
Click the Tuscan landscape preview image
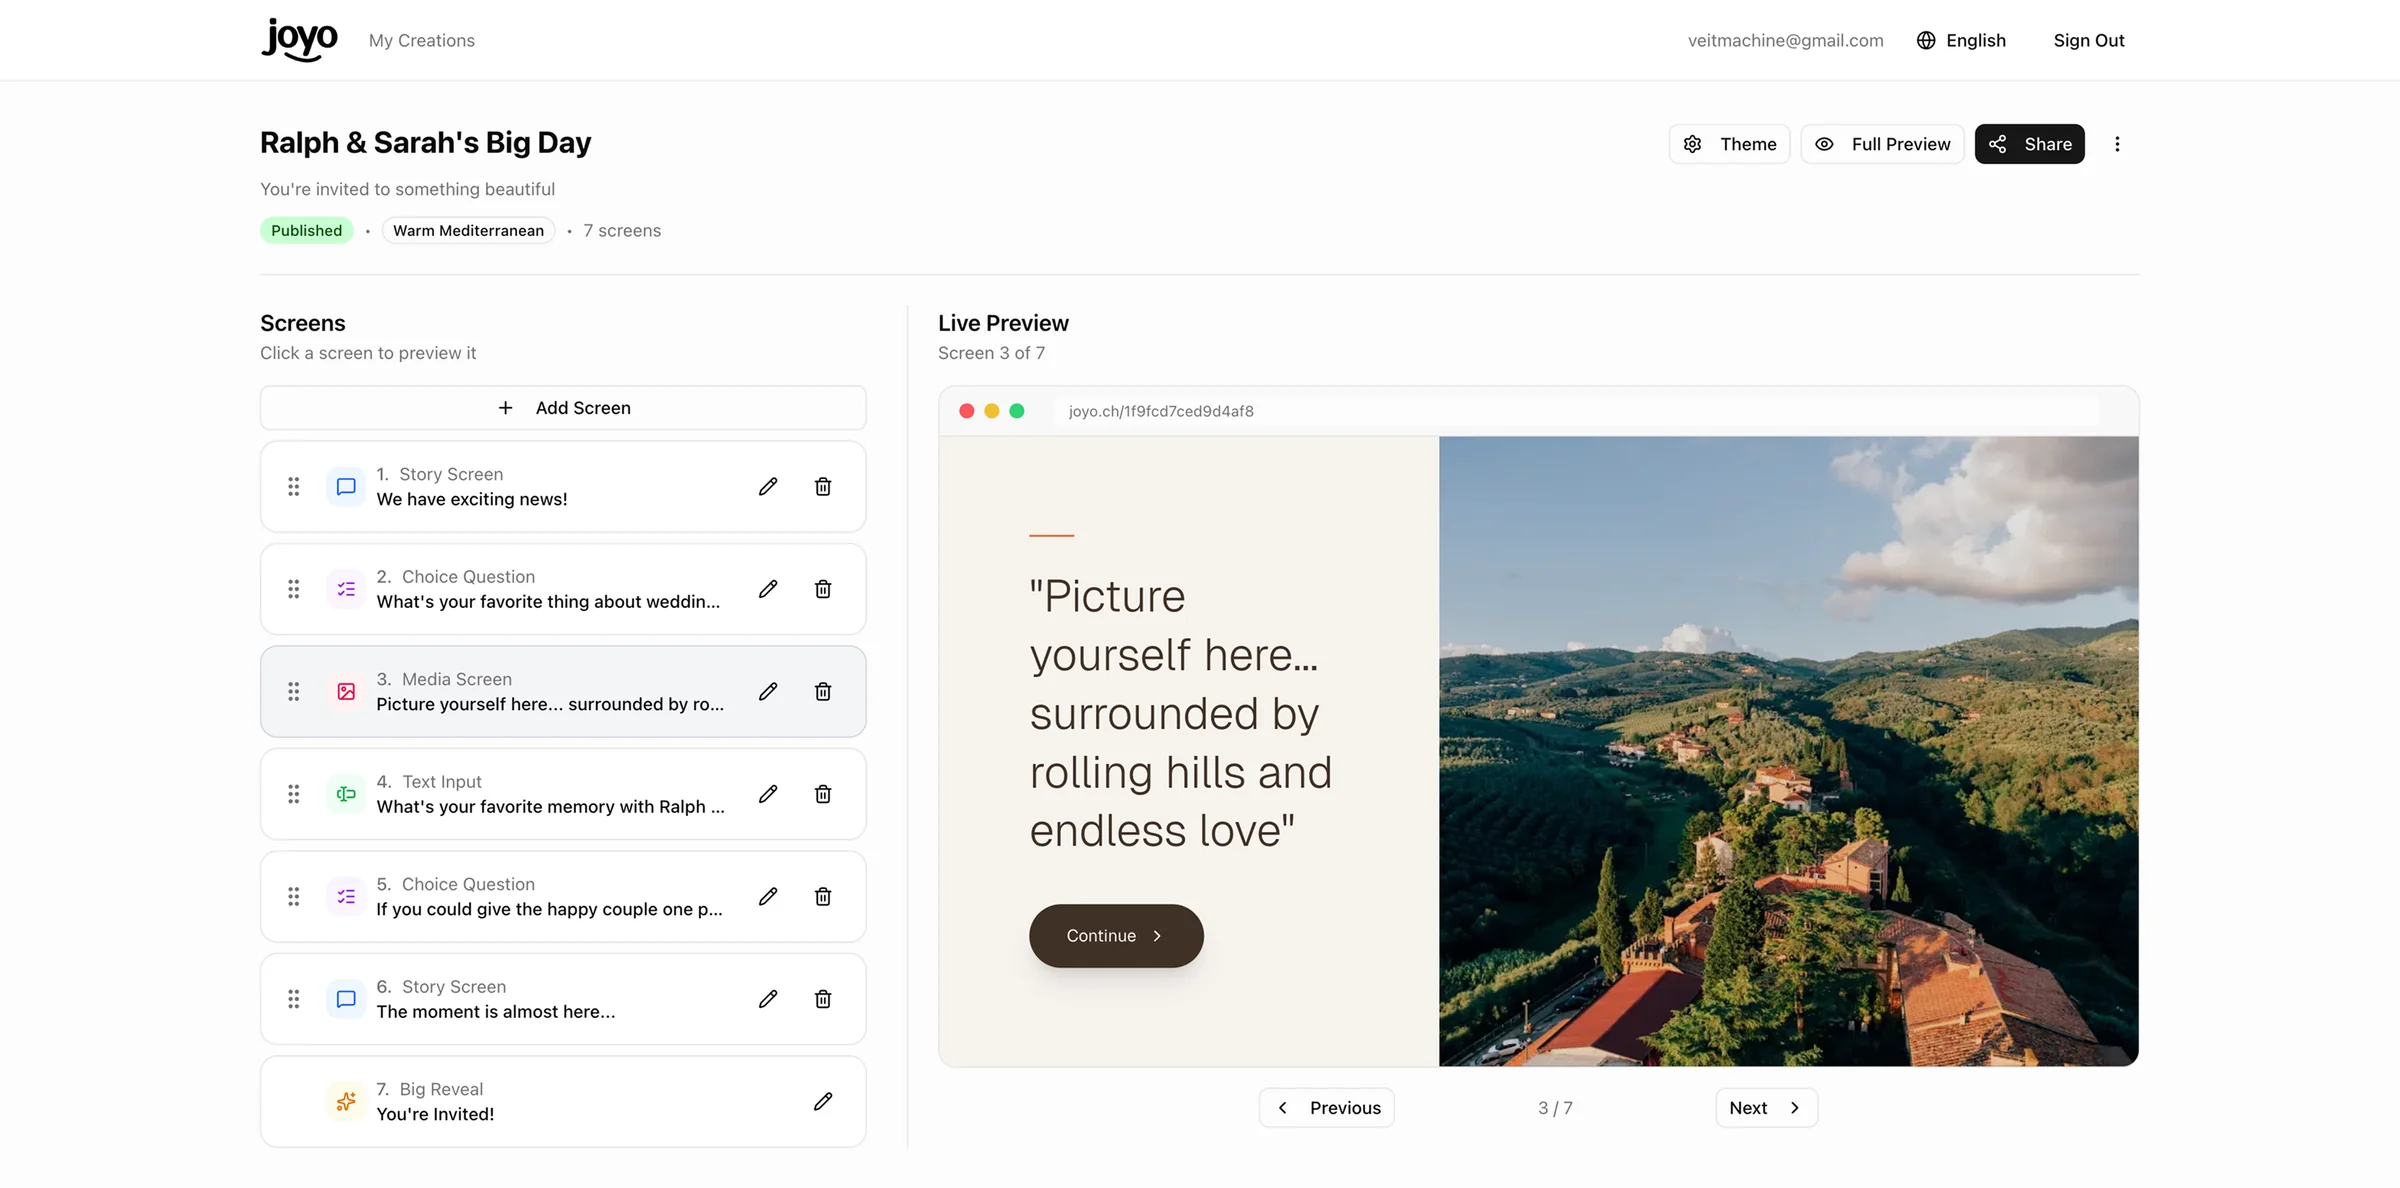[1788, 751]
